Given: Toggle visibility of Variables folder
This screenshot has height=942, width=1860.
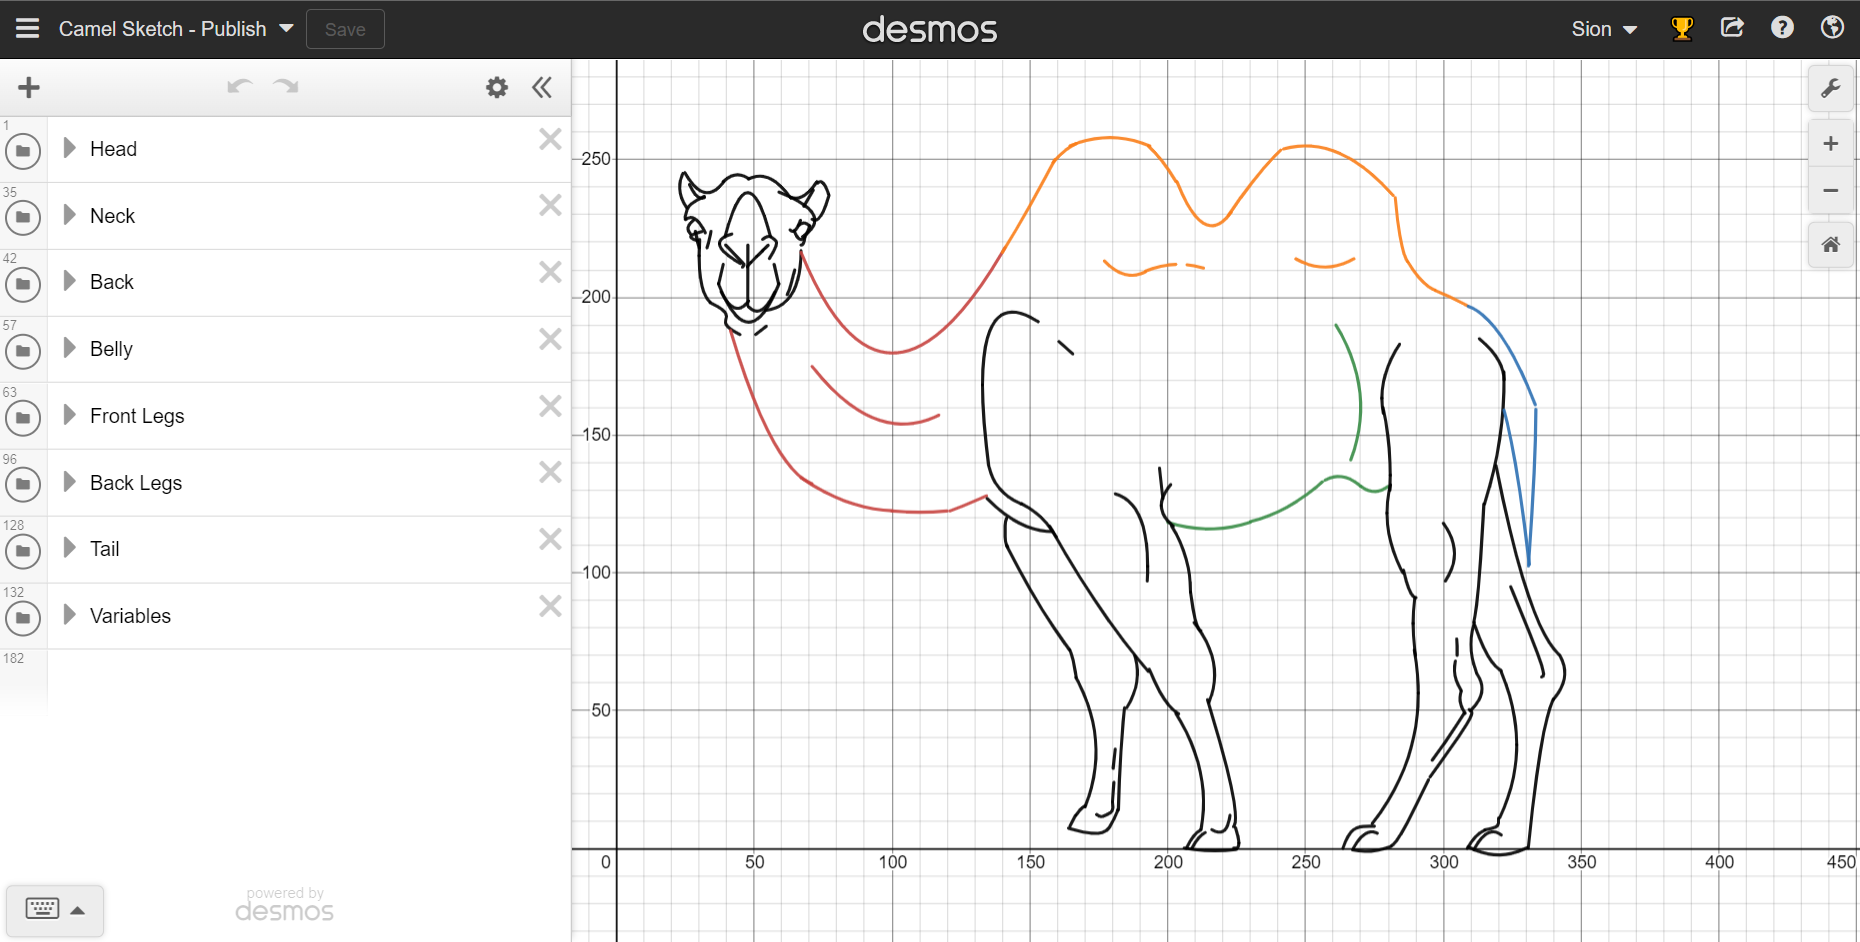Looking at the screenshot, I should coord(23,618).
